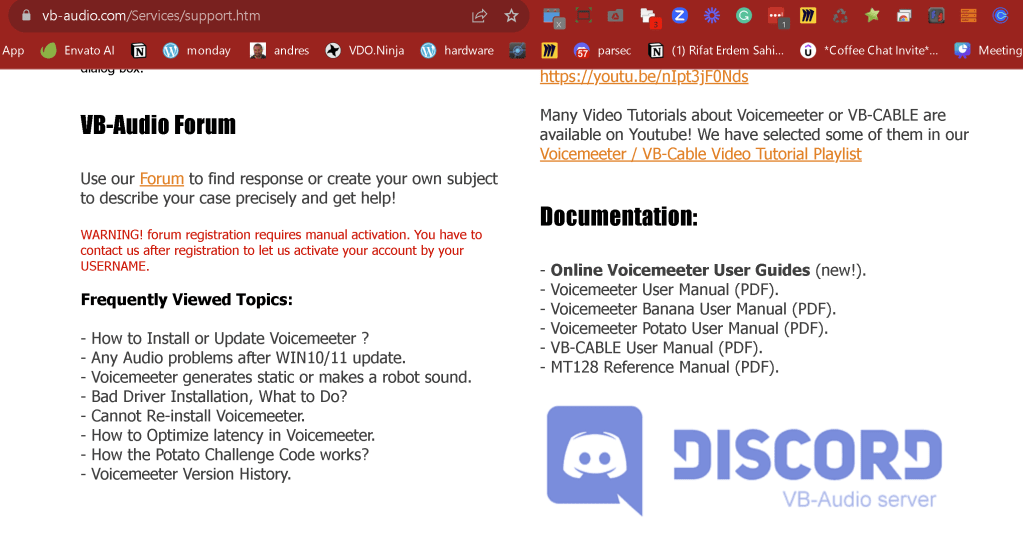Image resolution: width=1023 pixels, height=536 pixels.
Task: Open the Grammarly extension icon
Action: [744, 16]
